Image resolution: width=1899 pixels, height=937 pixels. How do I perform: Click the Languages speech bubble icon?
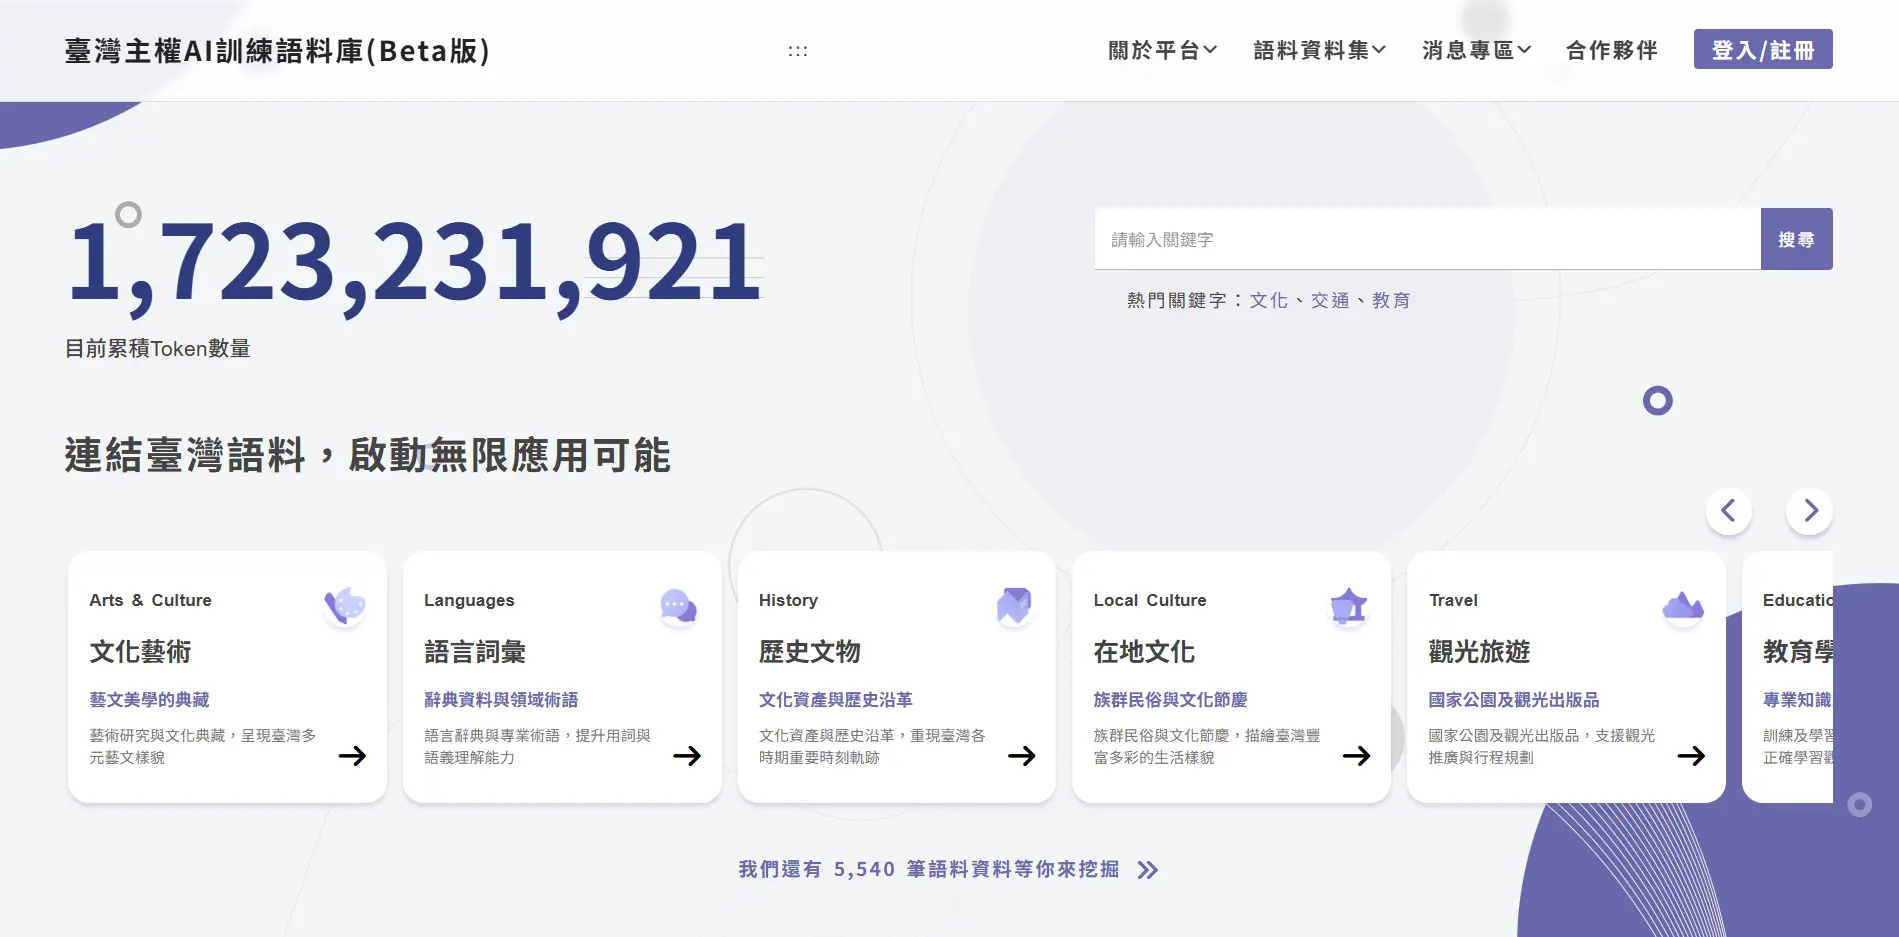[x=679, y=606]
